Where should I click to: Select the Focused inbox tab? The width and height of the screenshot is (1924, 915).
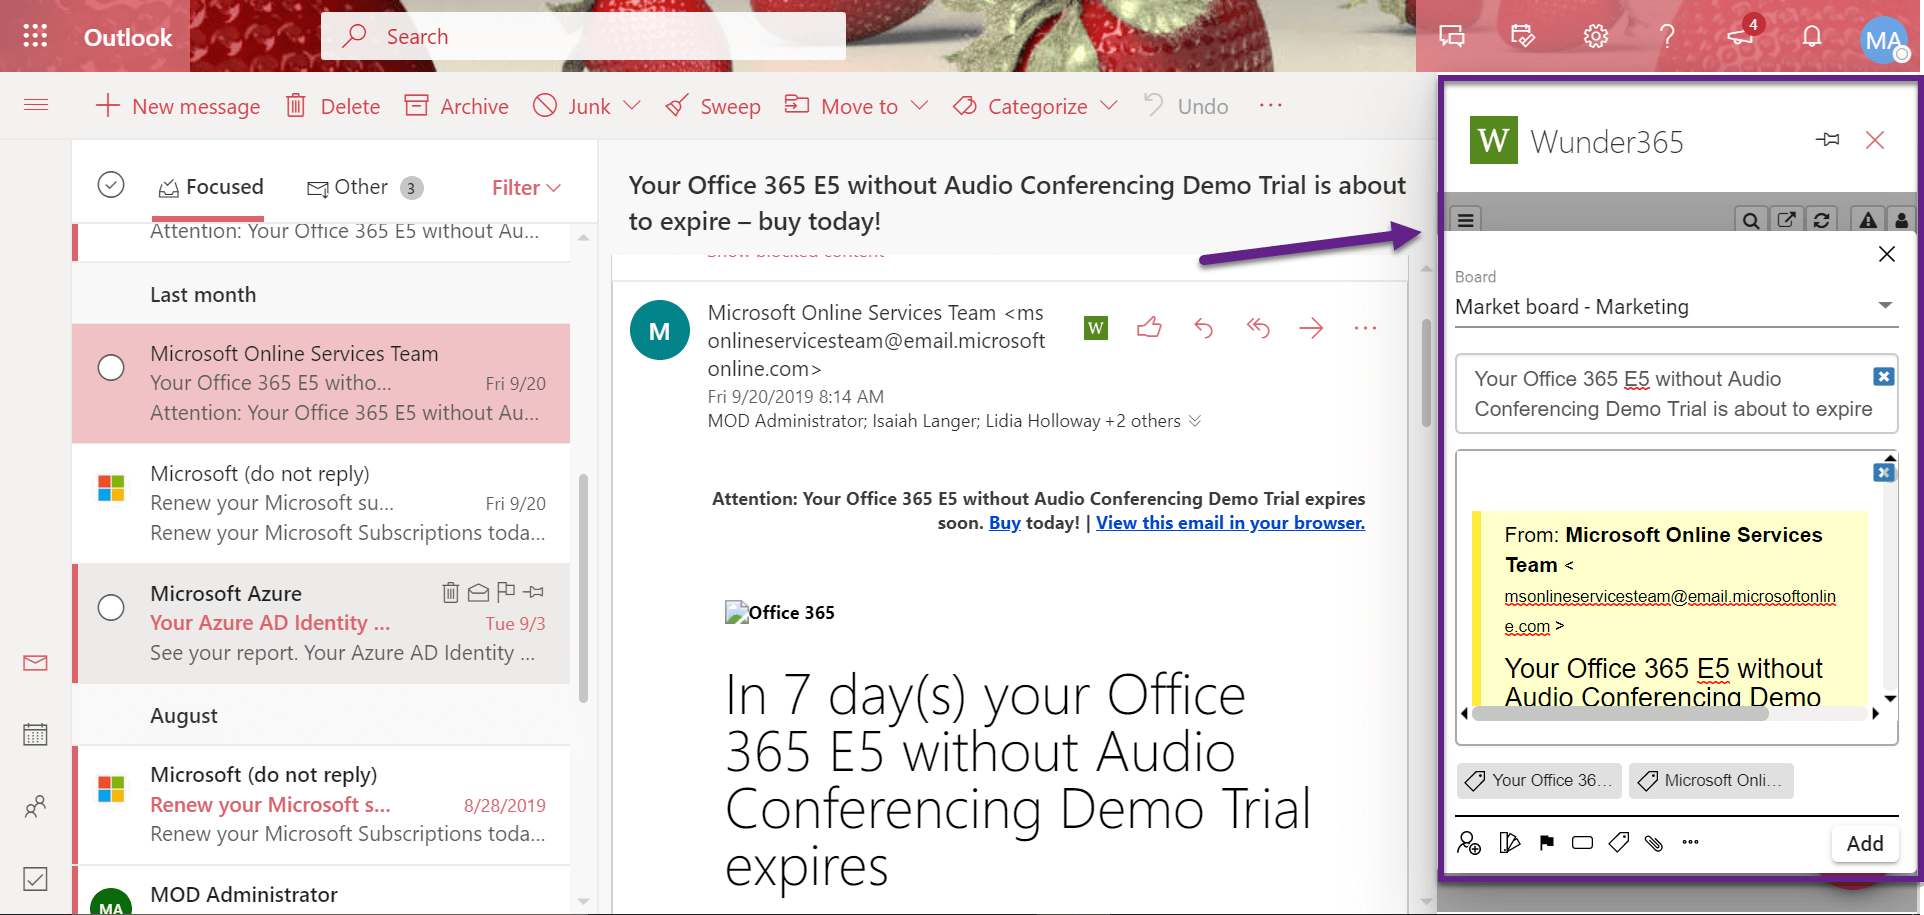(211, 188)
